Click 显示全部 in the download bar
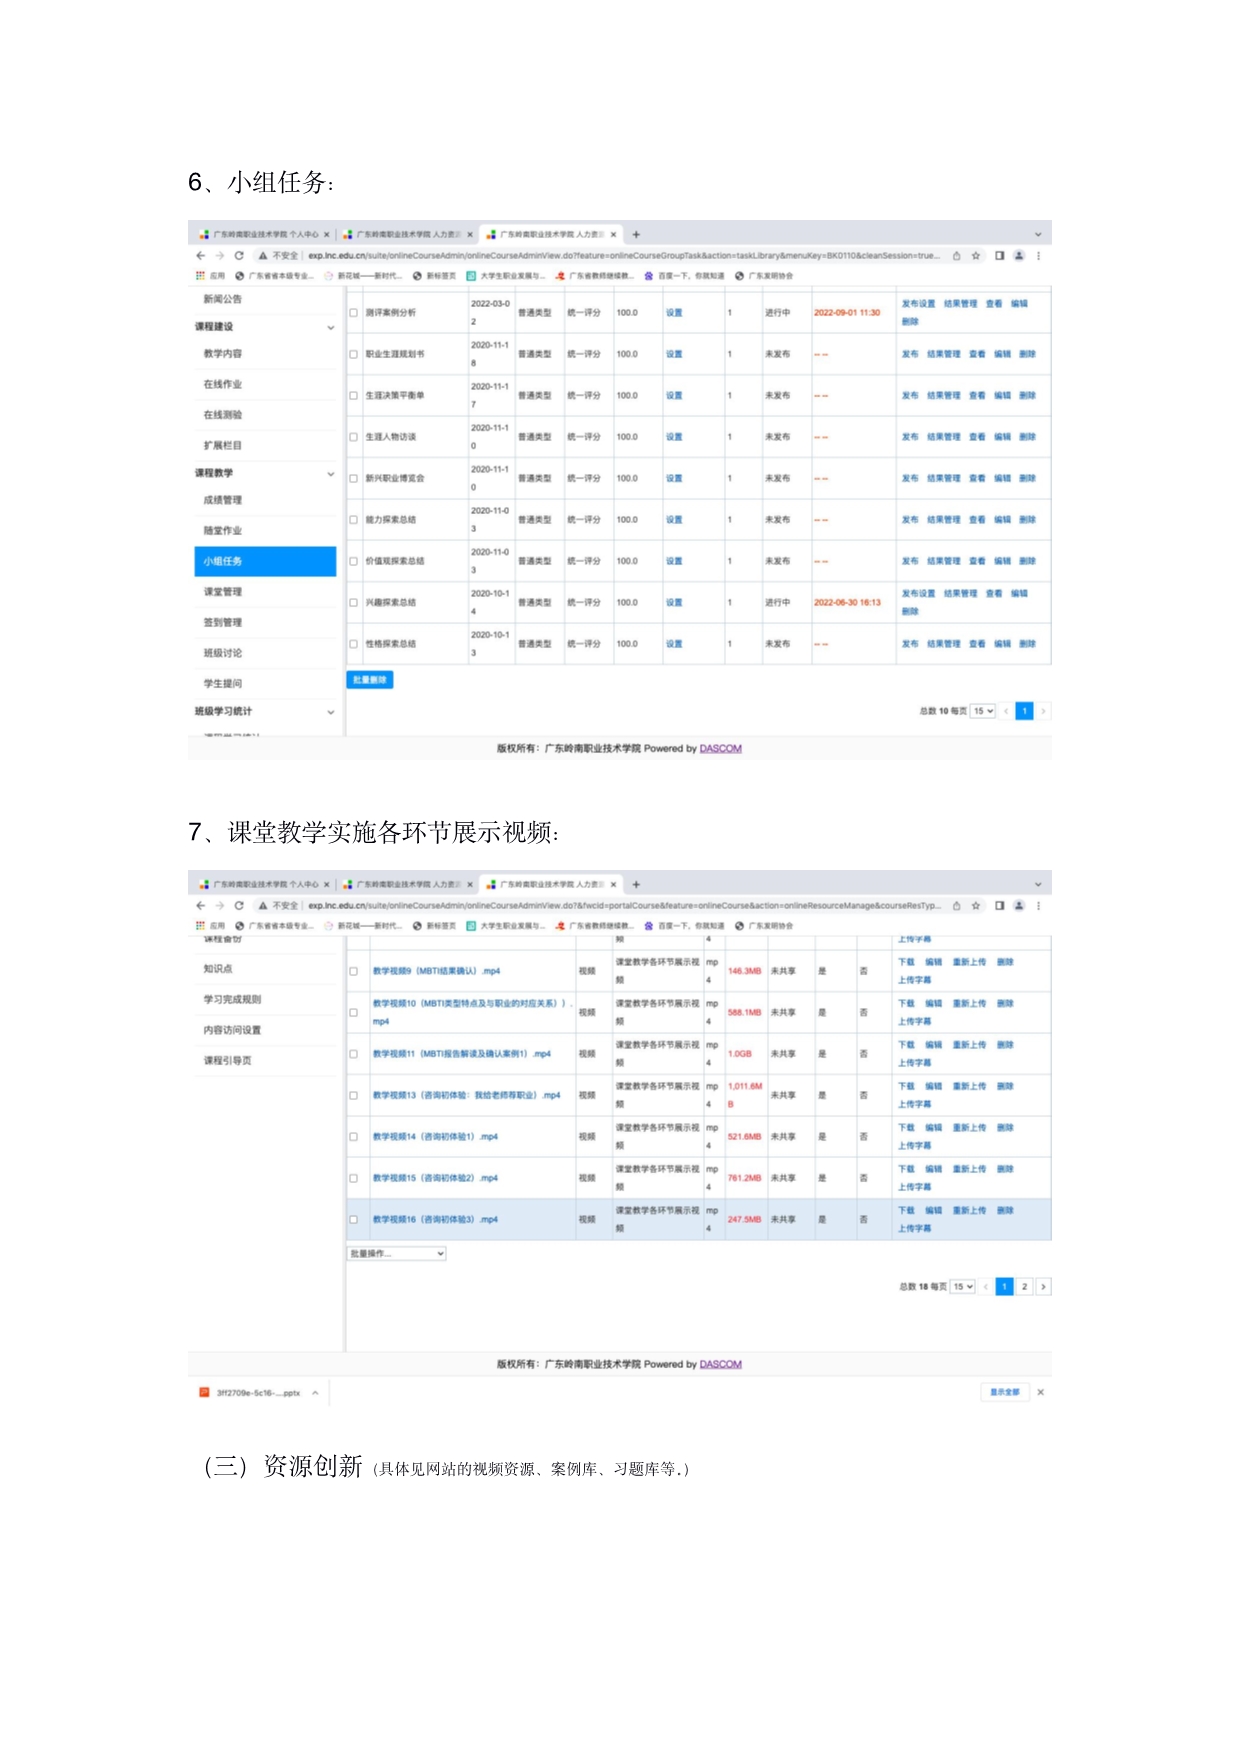Image resolution: width=1240 pixels, height=1753 pixels. (1005, 1392)
